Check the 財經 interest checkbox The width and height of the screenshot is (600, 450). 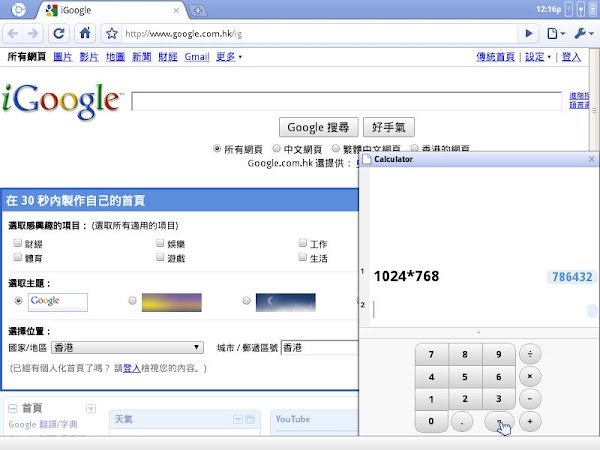[18, 243]
